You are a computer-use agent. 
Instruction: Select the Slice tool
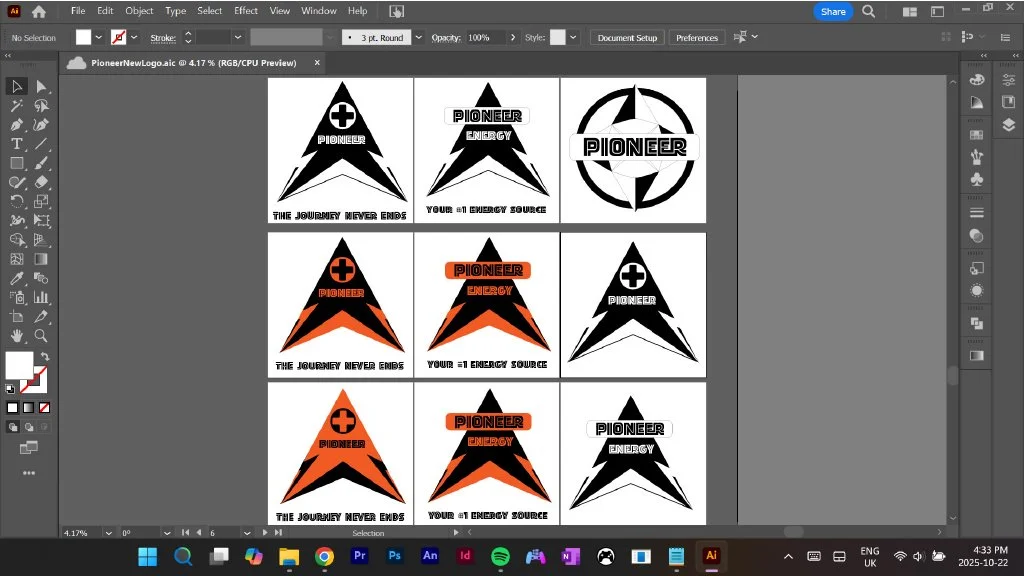point(41,317)
